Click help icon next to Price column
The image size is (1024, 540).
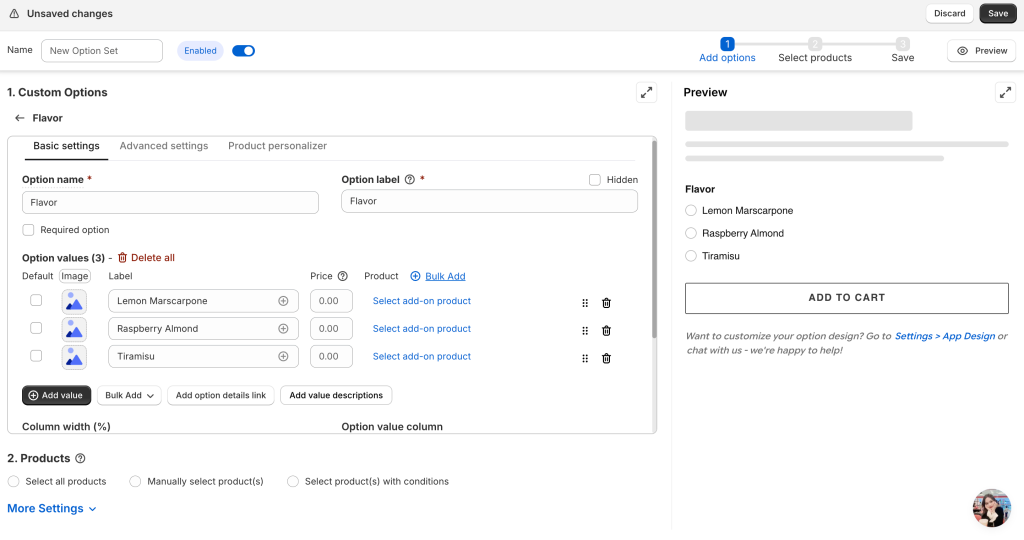tap(343, 276)
